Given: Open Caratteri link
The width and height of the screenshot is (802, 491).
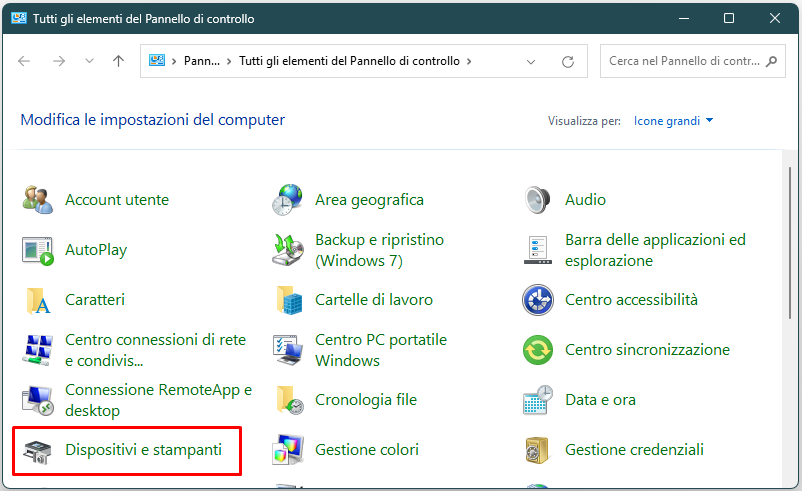Looking at the screenshot, I should click(95, 300).
